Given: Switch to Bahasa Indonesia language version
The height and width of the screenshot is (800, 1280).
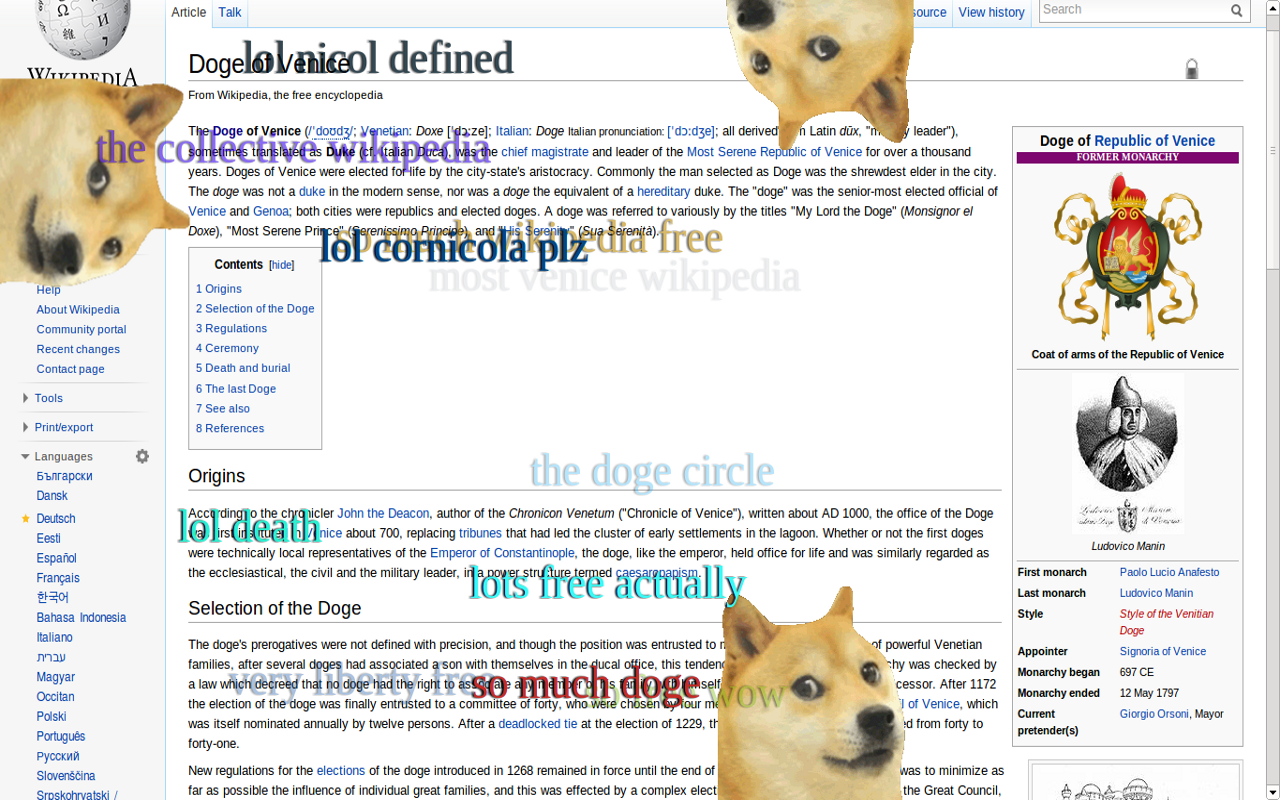Looking at the screenshot, I should (81, 617).
